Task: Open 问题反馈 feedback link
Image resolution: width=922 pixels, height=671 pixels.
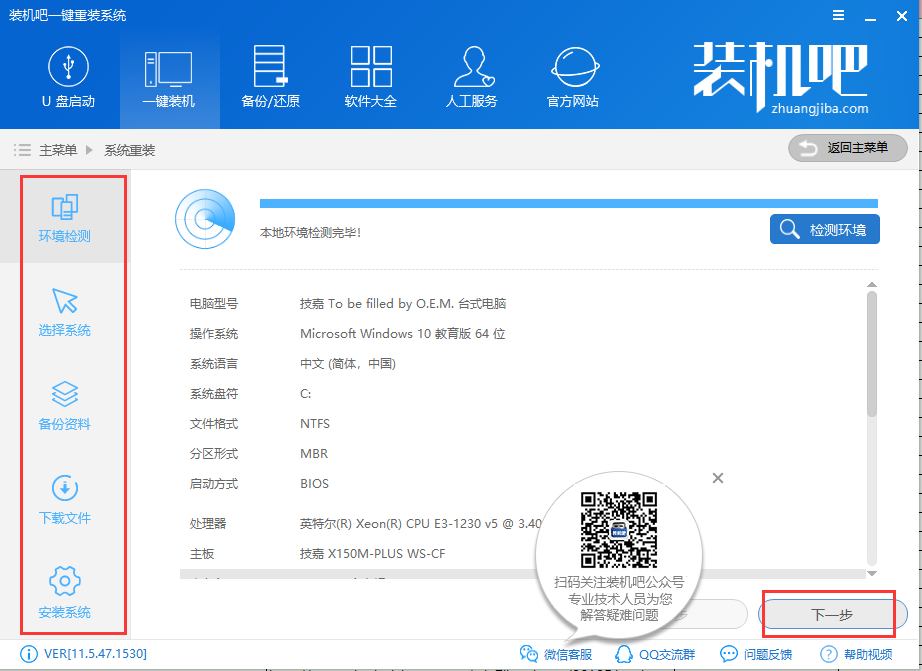Action: [756, 654]
